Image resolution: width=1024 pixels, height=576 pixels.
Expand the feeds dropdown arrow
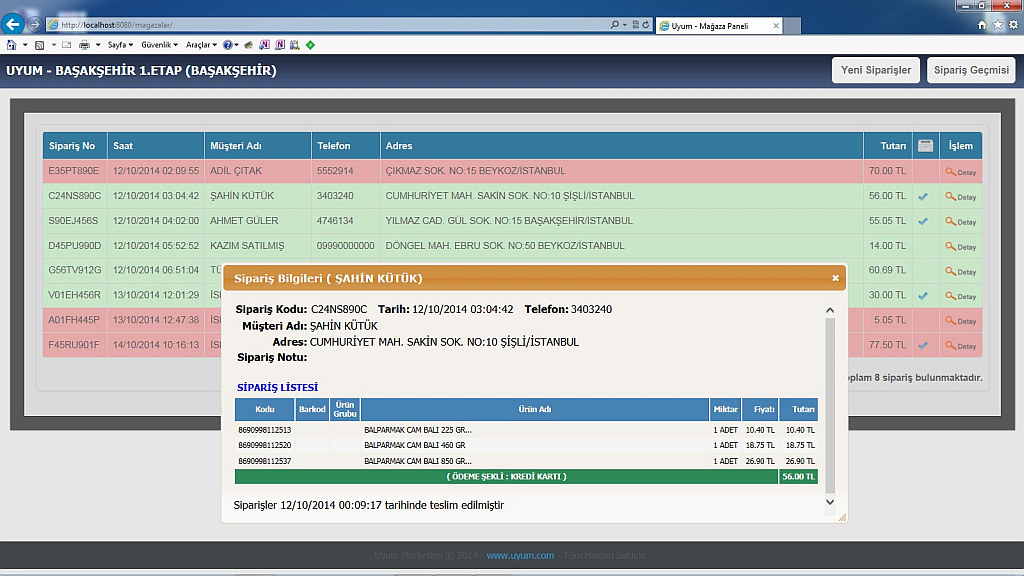(x=54, y=45)
